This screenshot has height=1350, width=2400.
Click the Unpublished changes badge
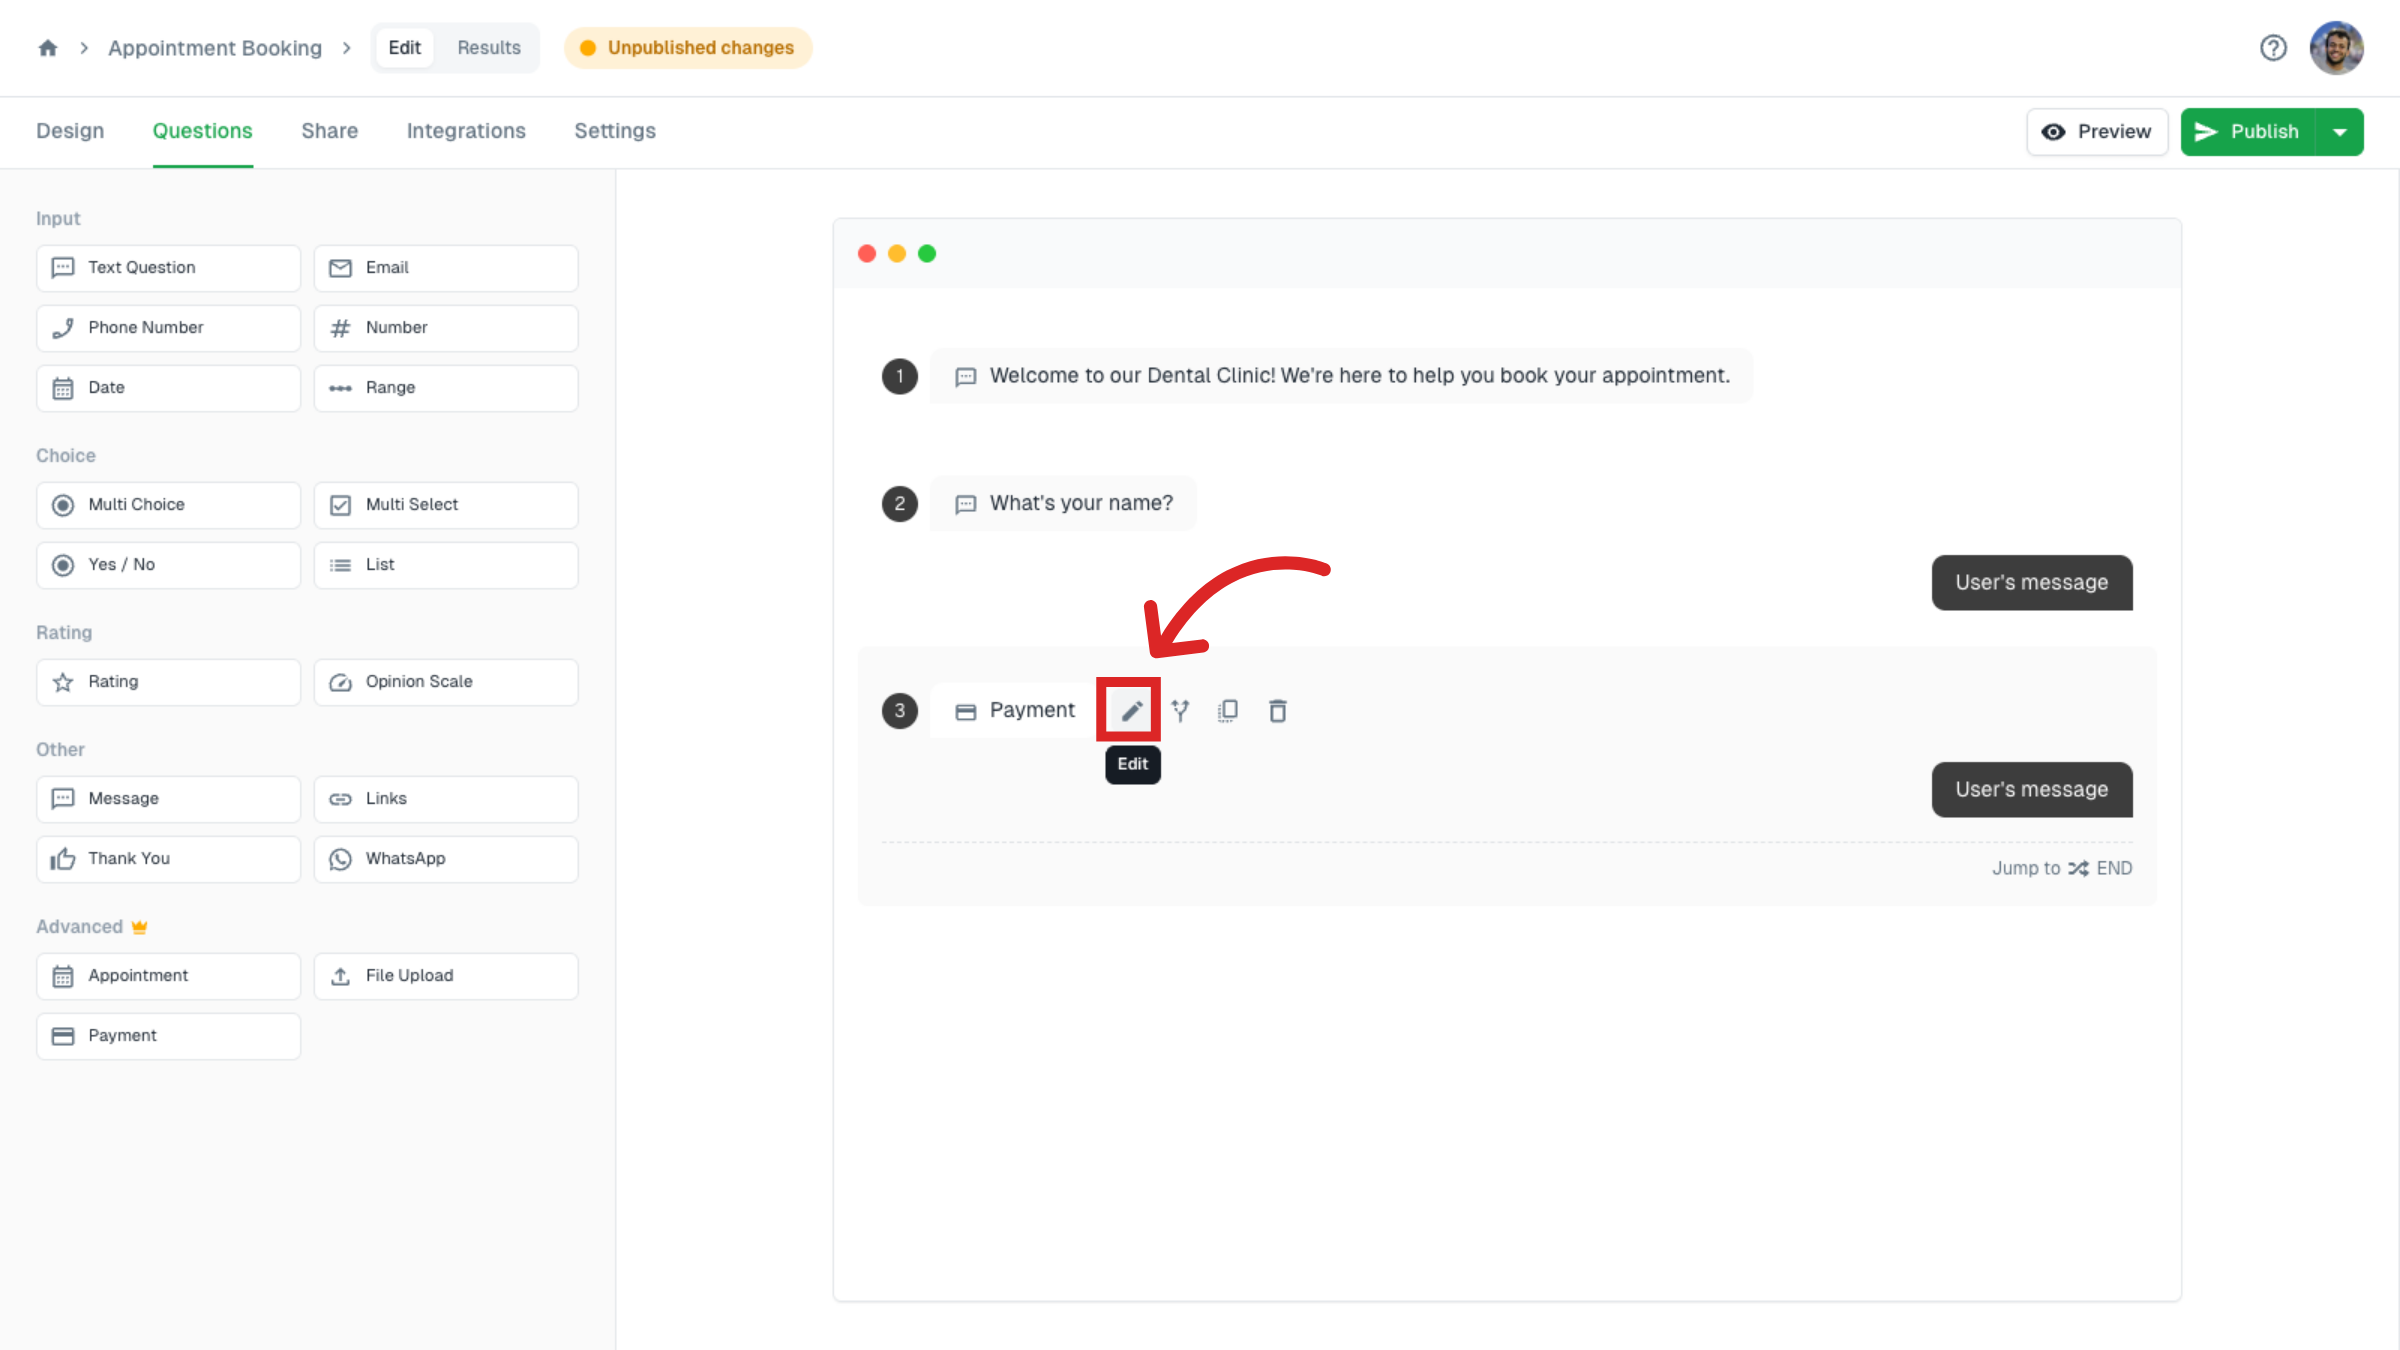(x=688, y=48)
